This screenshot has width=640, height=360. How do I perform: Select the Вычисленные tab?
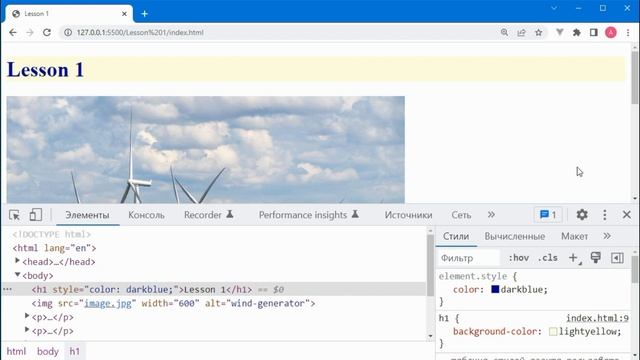pyautogui.click(x=515, y=236)
